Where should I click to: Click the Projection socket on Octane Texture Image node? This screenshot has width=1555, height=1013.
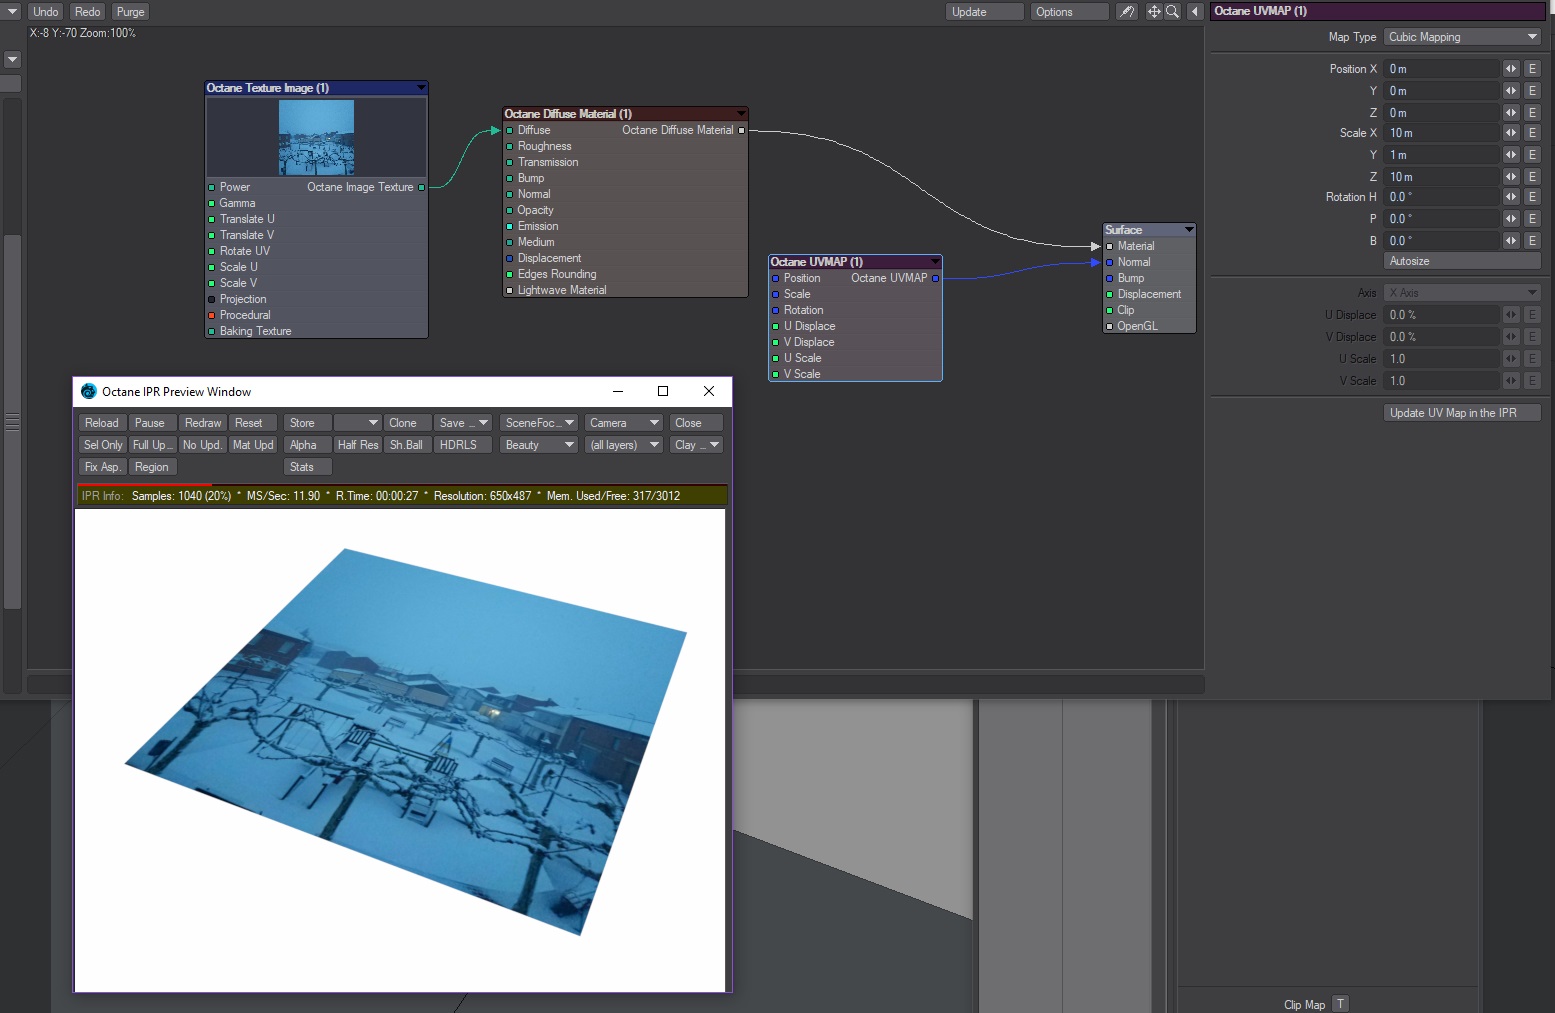211,299
